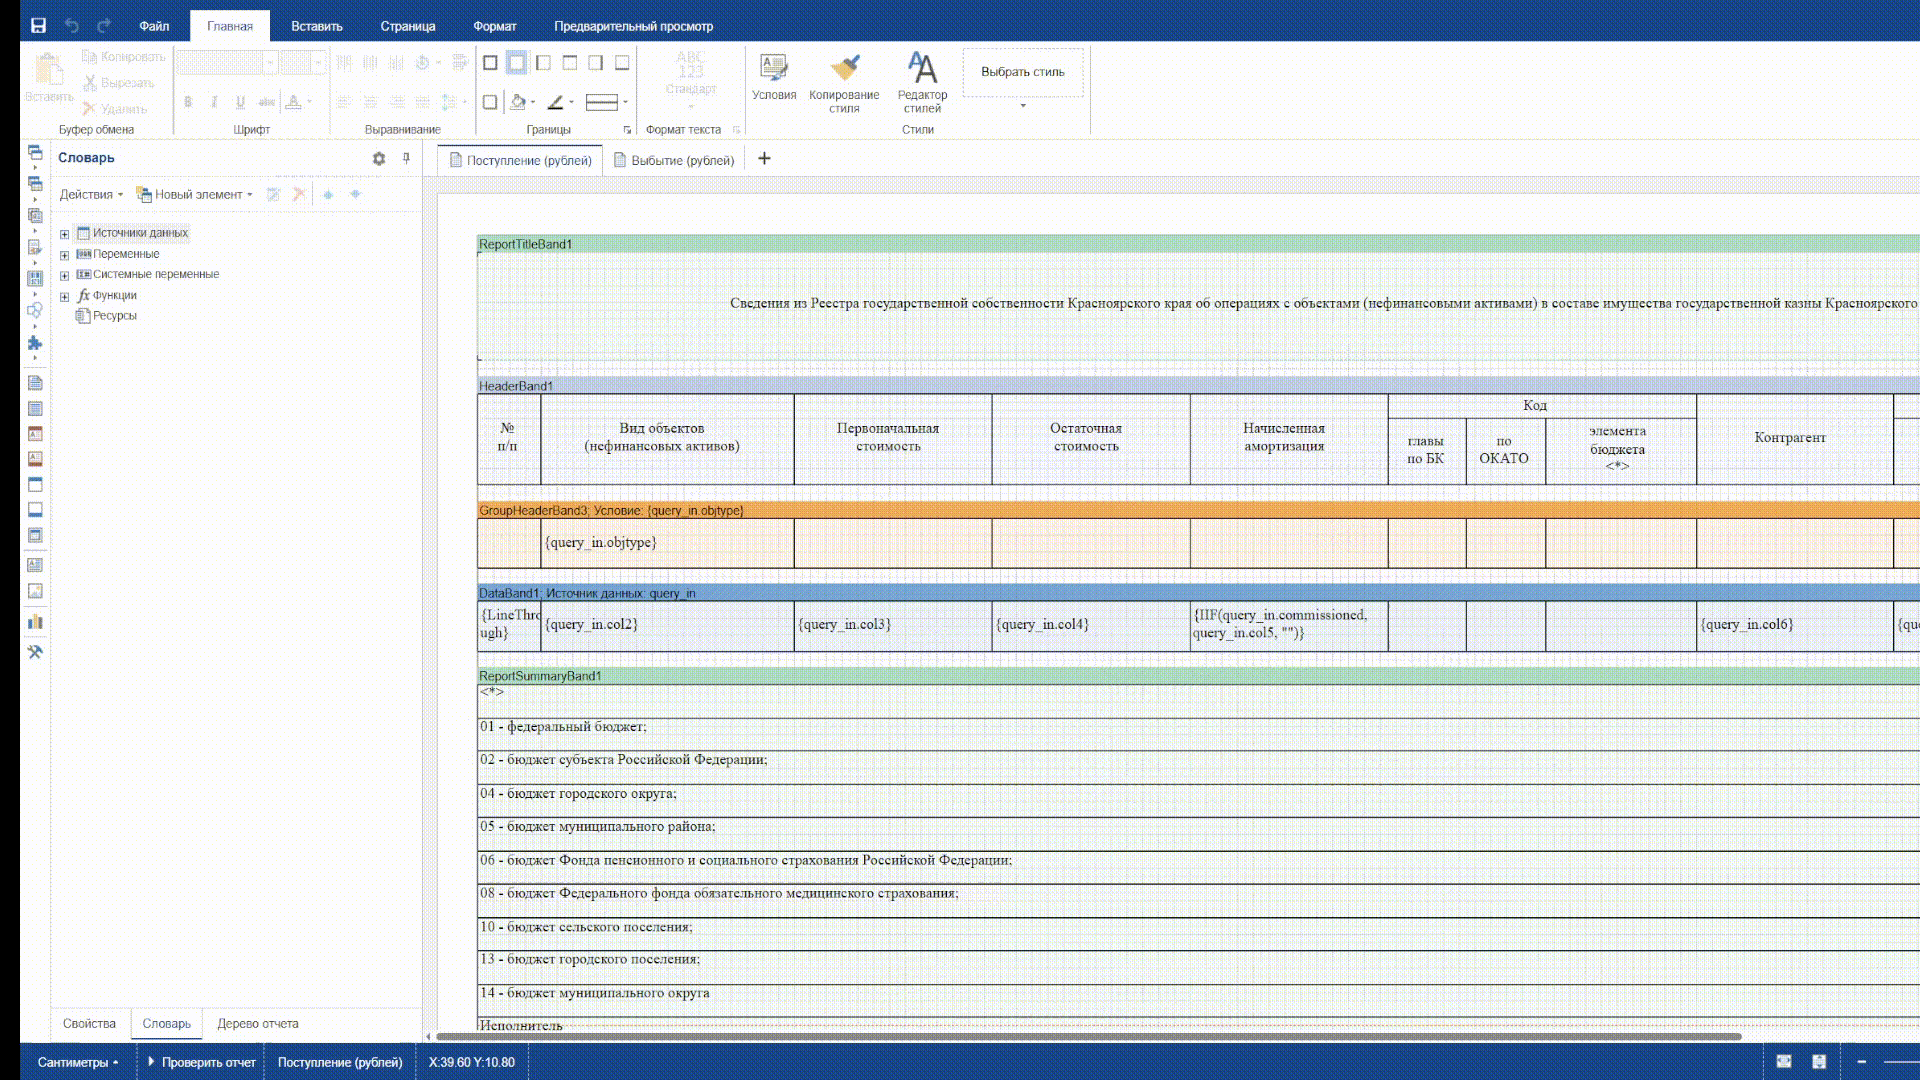Select the {query_in.col2} cell in DataBand1

click(x=667, y=625)
